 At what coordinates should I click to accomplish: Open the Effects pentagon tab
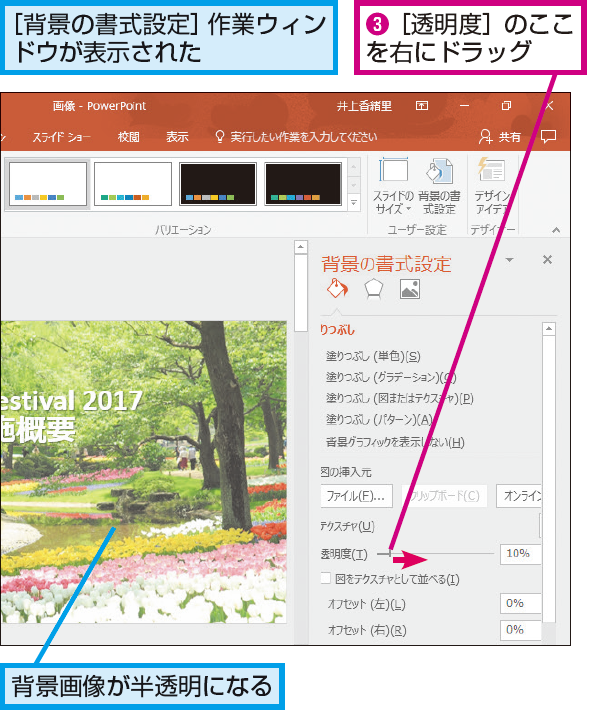click(374, 289)
